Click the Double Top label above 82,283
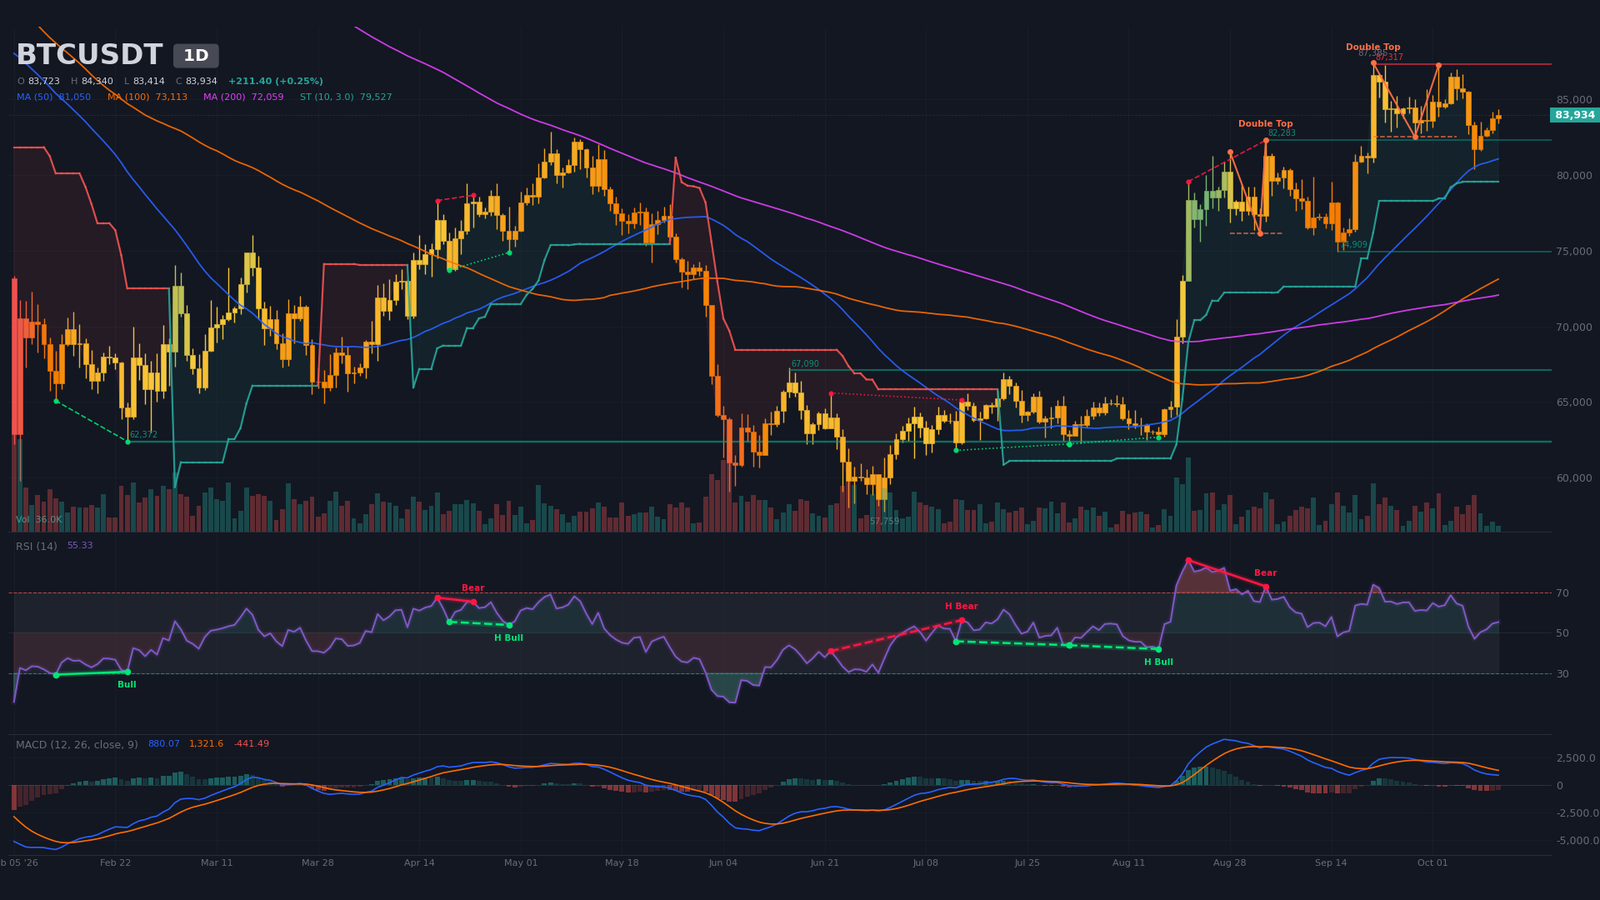 (x=1265, y=124)
